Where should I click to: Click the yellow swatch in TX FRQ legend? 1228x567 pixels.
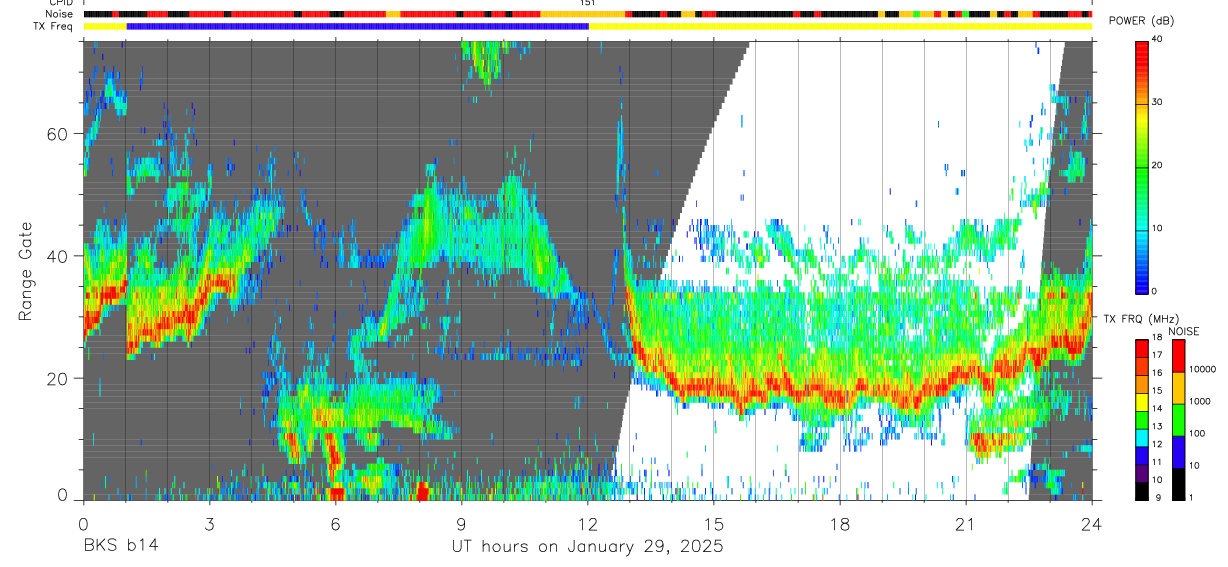point(1142,402)
